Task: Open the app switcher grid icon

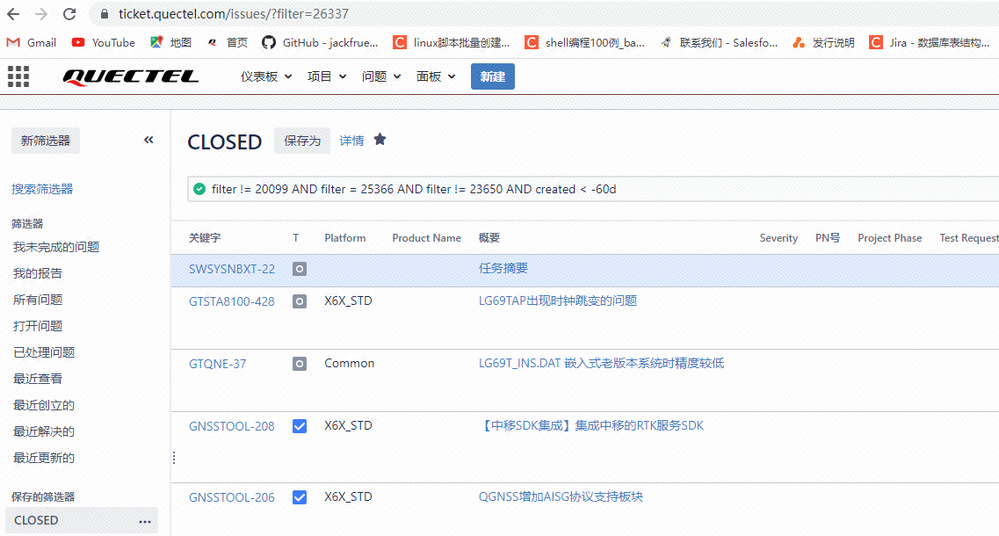Action: coord(18,76)
